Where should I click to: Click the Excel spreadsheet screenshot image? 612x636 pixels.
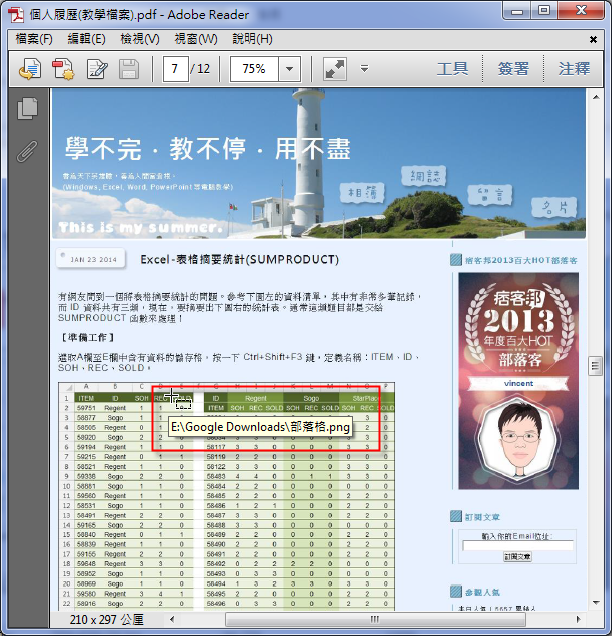tap(226, 496)
